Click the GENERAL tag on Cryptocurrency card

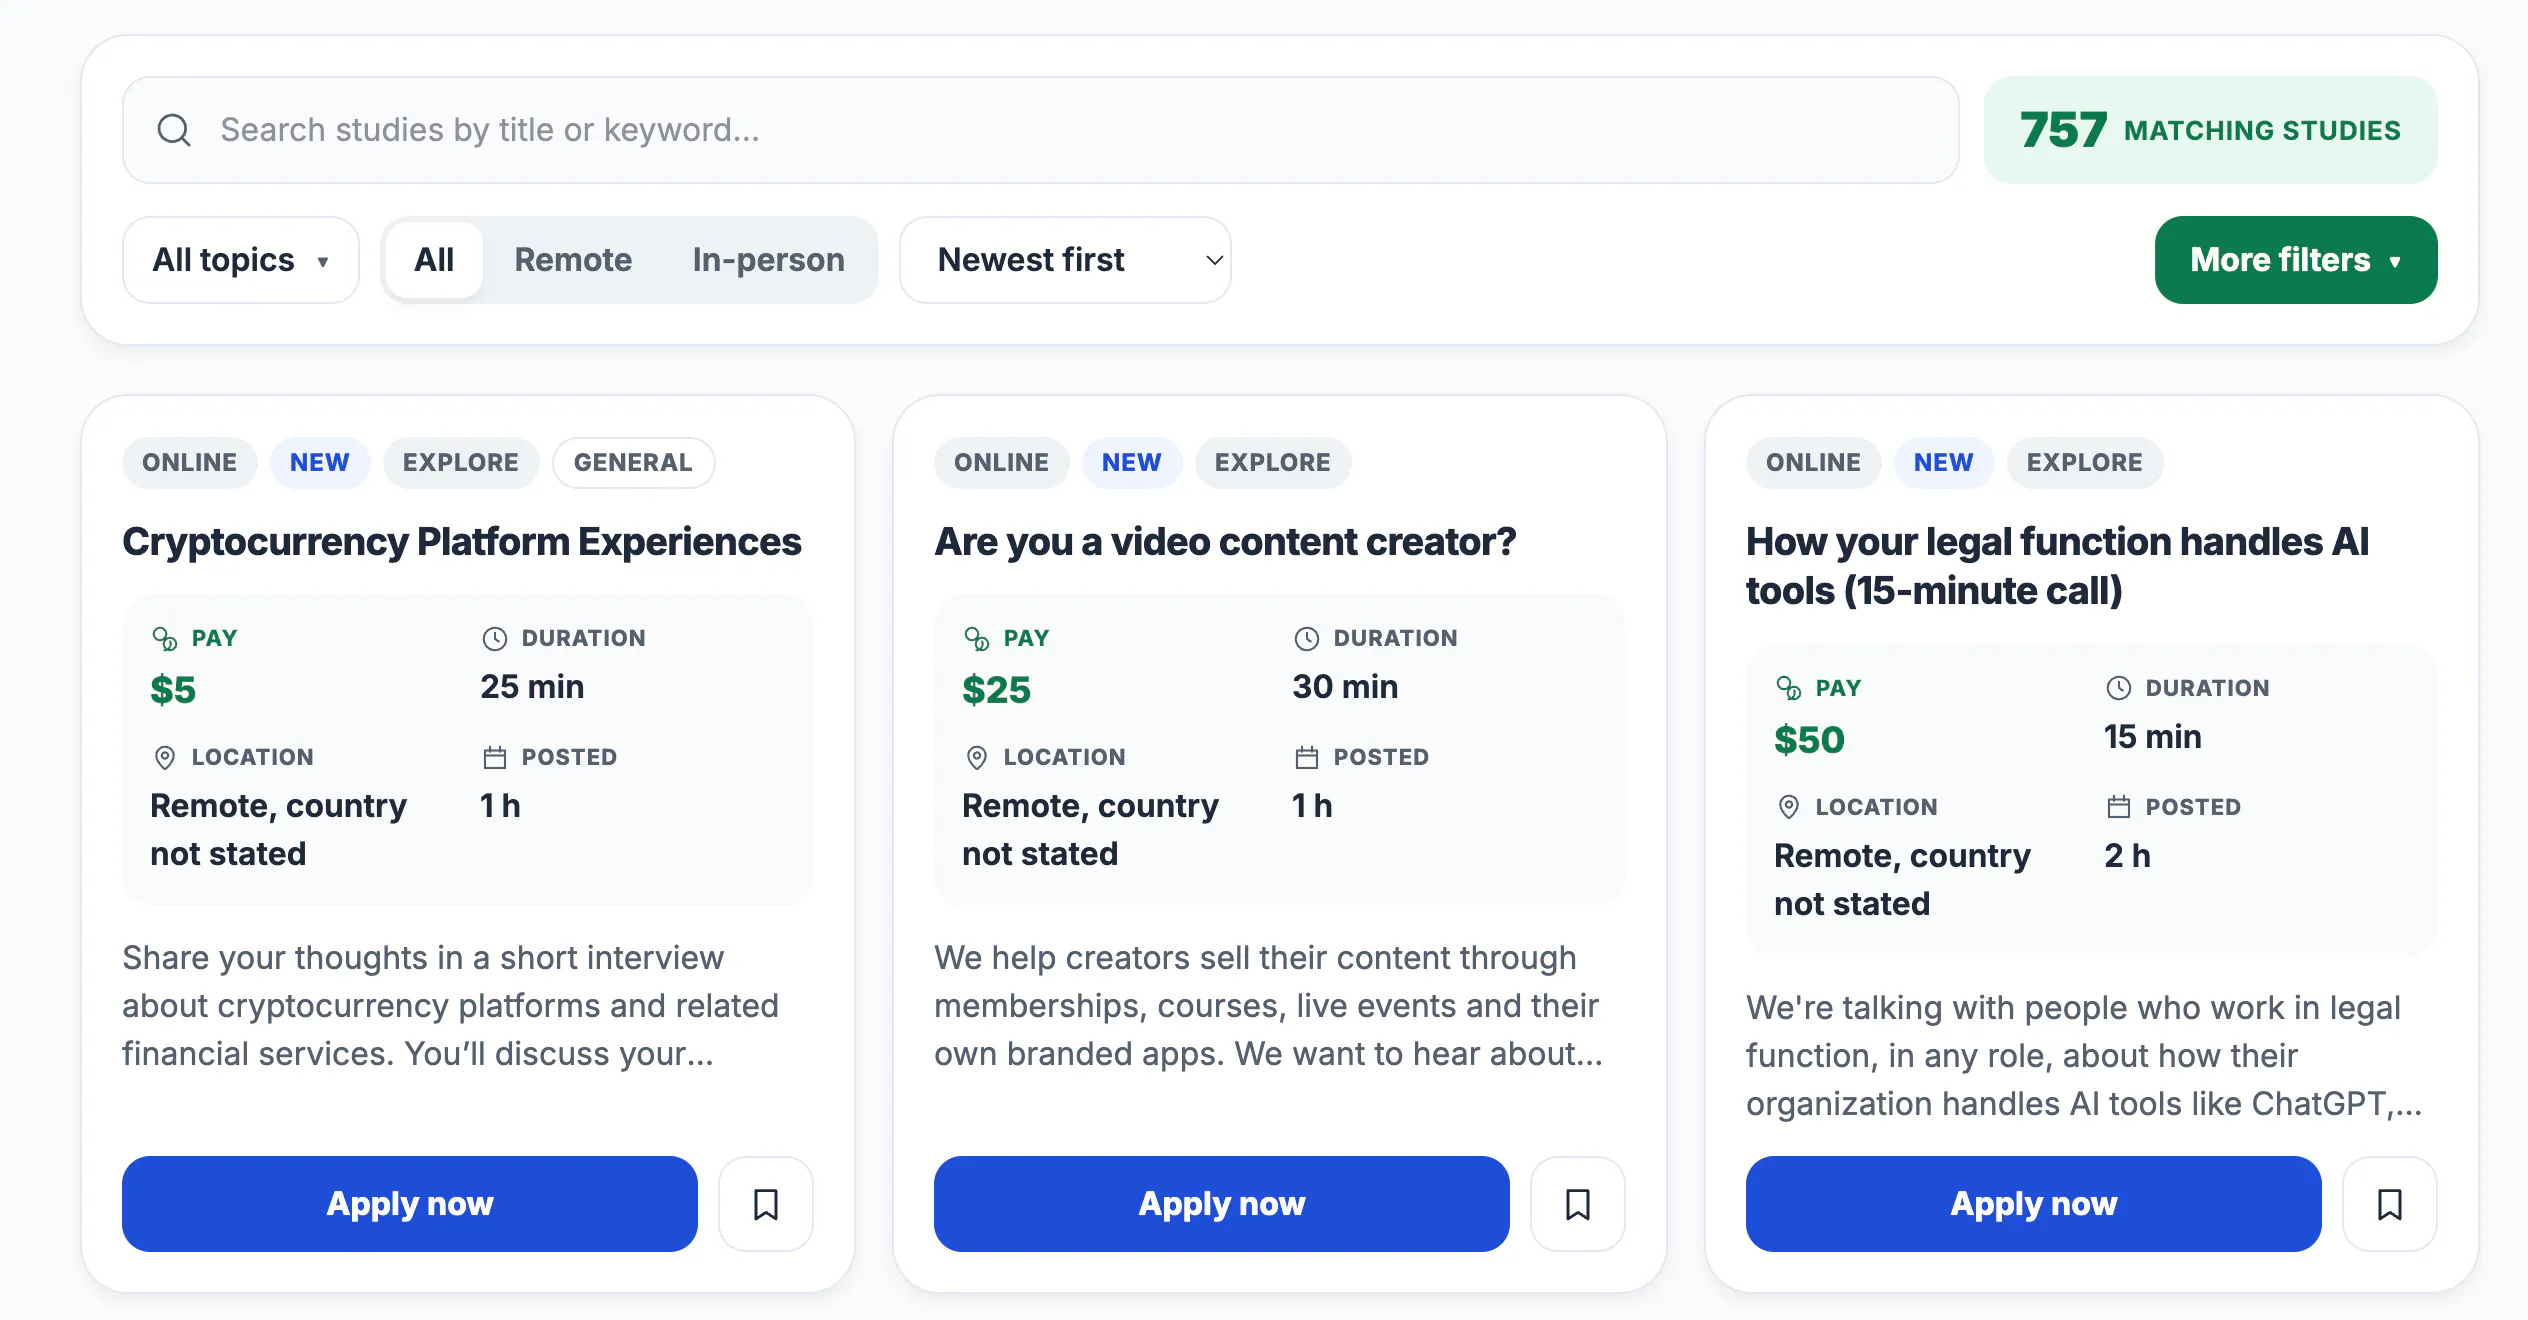point(633,463)
